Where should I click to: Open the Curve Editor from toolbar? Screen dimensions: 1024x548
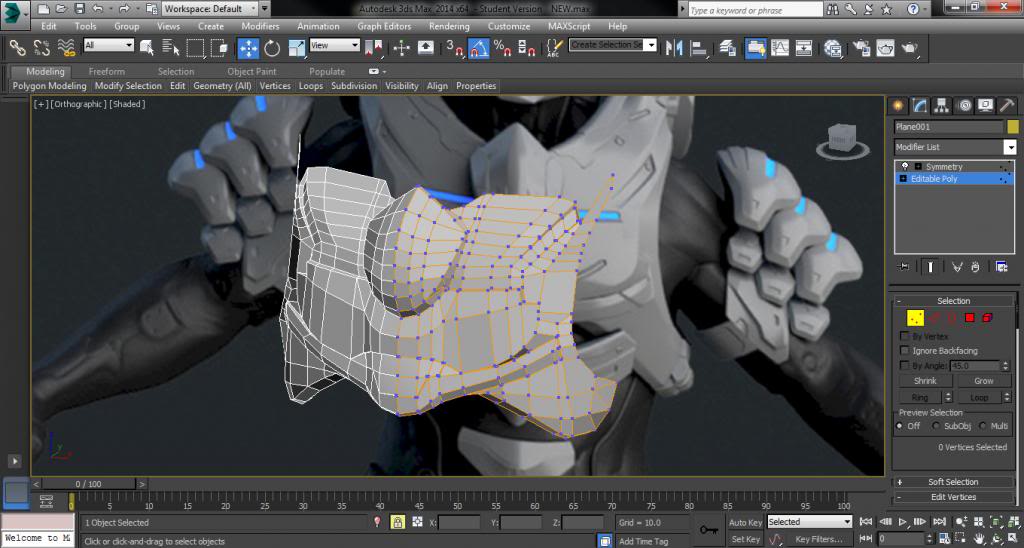[x=778, y=47]
